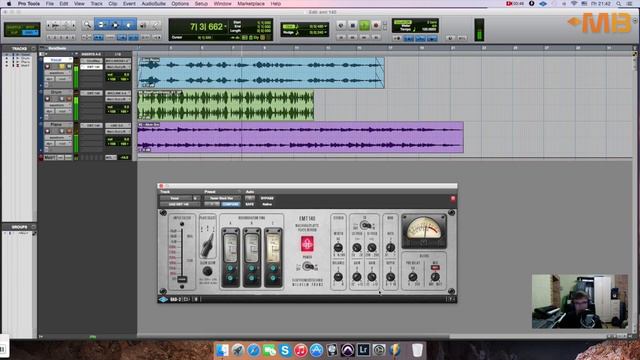Open the Vocal track input path selector
The image size is (640, 360).
pyautogui.click(x=118, y=61)
